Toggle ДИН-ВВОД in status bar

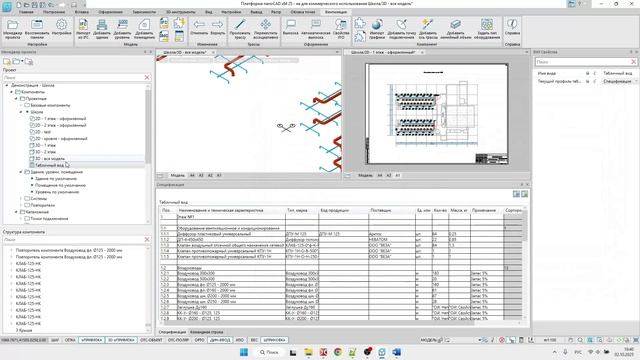pos(220,340)
